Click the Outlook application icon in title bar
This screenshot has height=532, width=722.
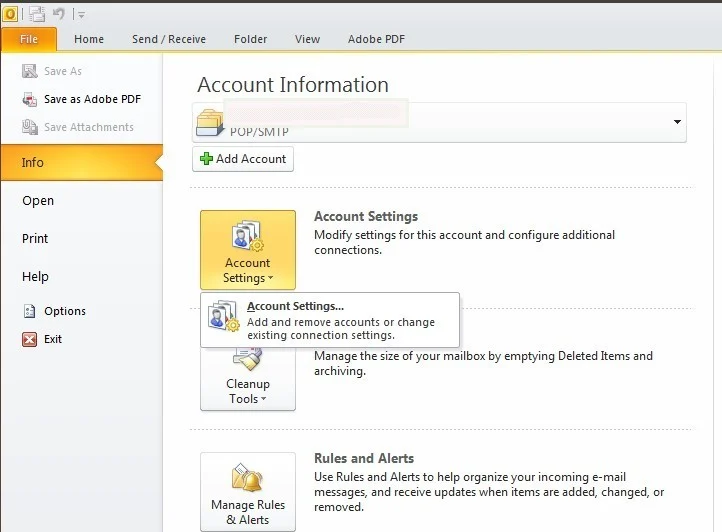pos(10,14)
